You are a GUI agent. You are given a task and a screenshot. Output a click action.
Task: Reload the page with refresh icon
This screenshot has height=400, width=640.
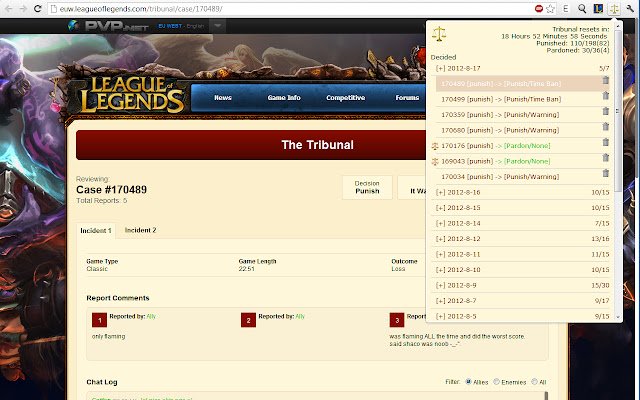point(38,9)
